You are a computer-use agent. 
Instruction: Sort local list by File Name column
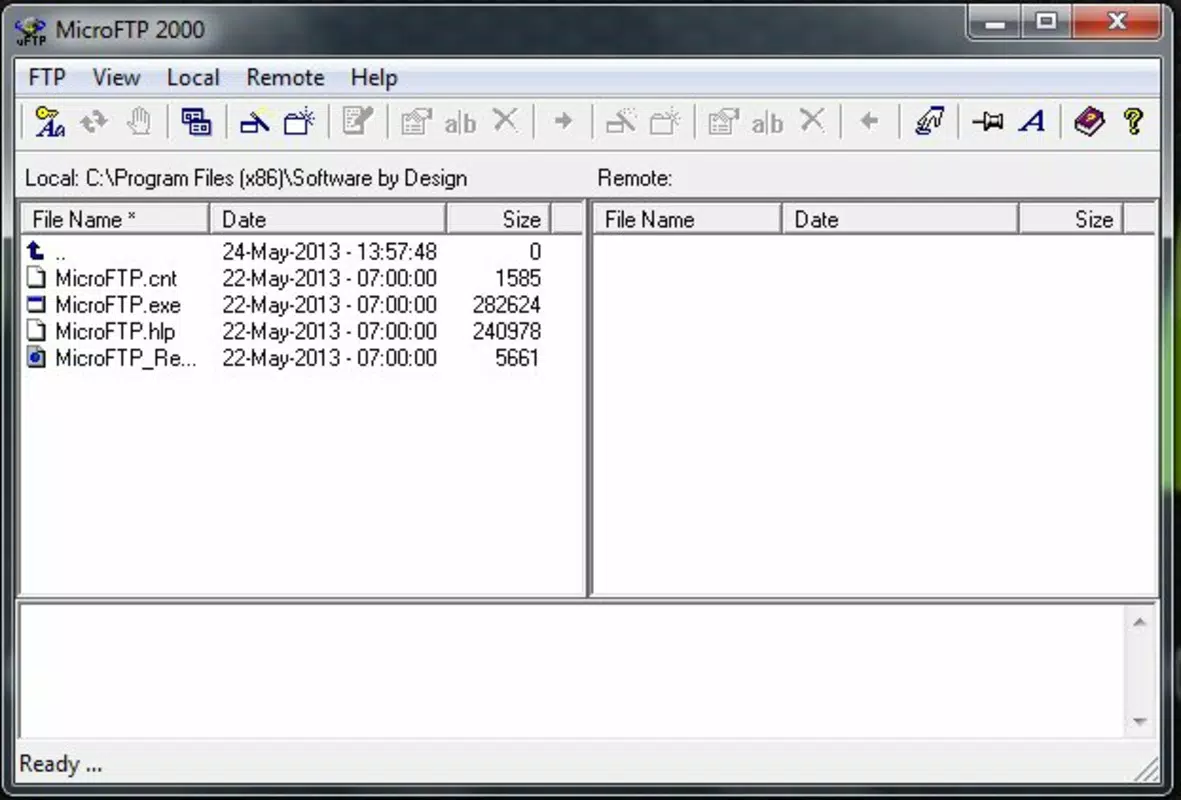coord(114,219)
